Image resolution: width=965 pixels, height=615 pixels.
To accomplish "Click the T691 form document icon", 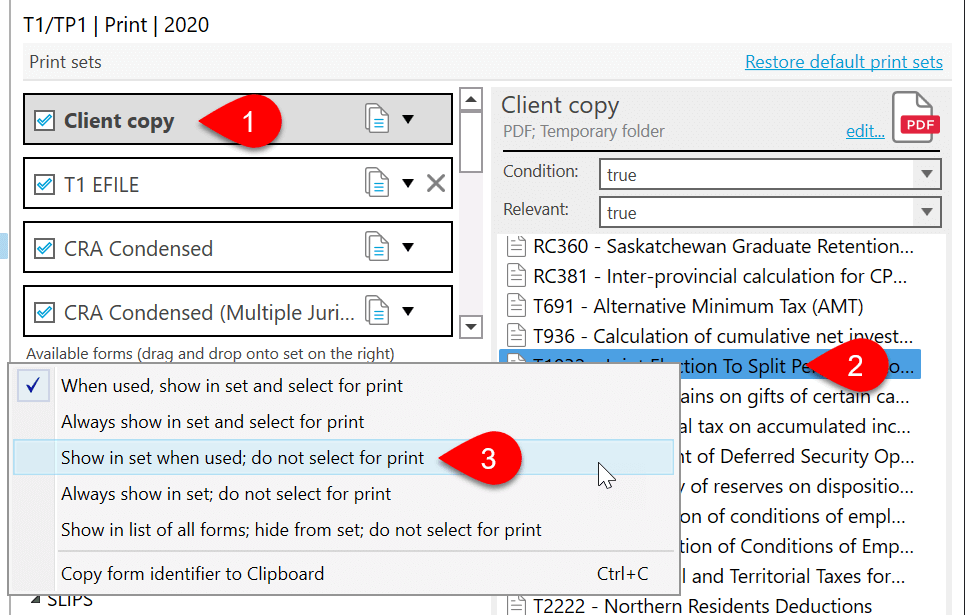I will click(x=516, y=306).
